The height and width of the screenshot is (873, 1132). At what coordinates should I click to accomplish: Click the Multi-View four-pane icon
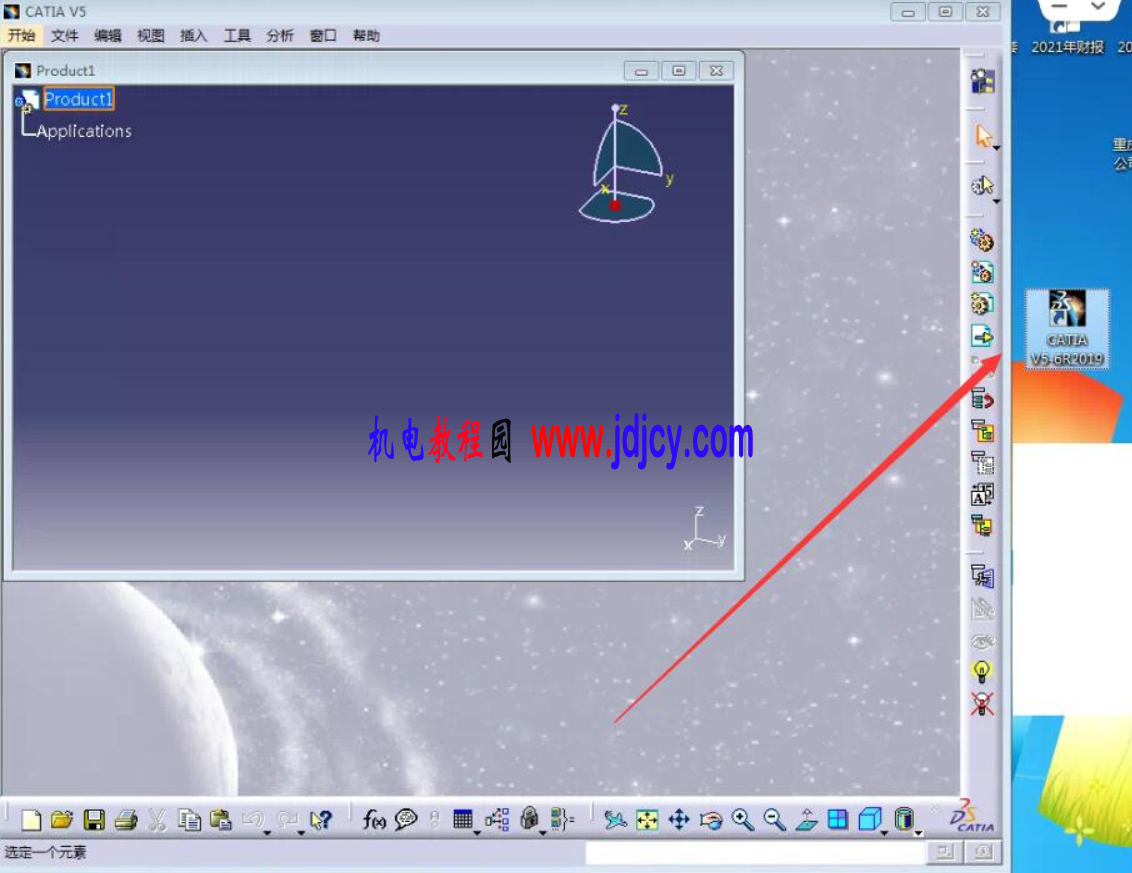pos(838,820)
